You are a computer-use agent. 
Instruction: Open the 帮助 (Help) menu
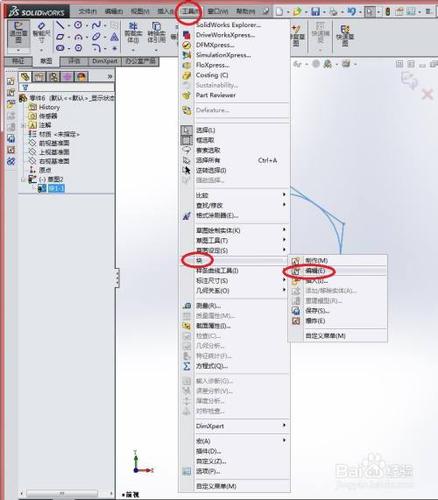(x=245, y=11)
